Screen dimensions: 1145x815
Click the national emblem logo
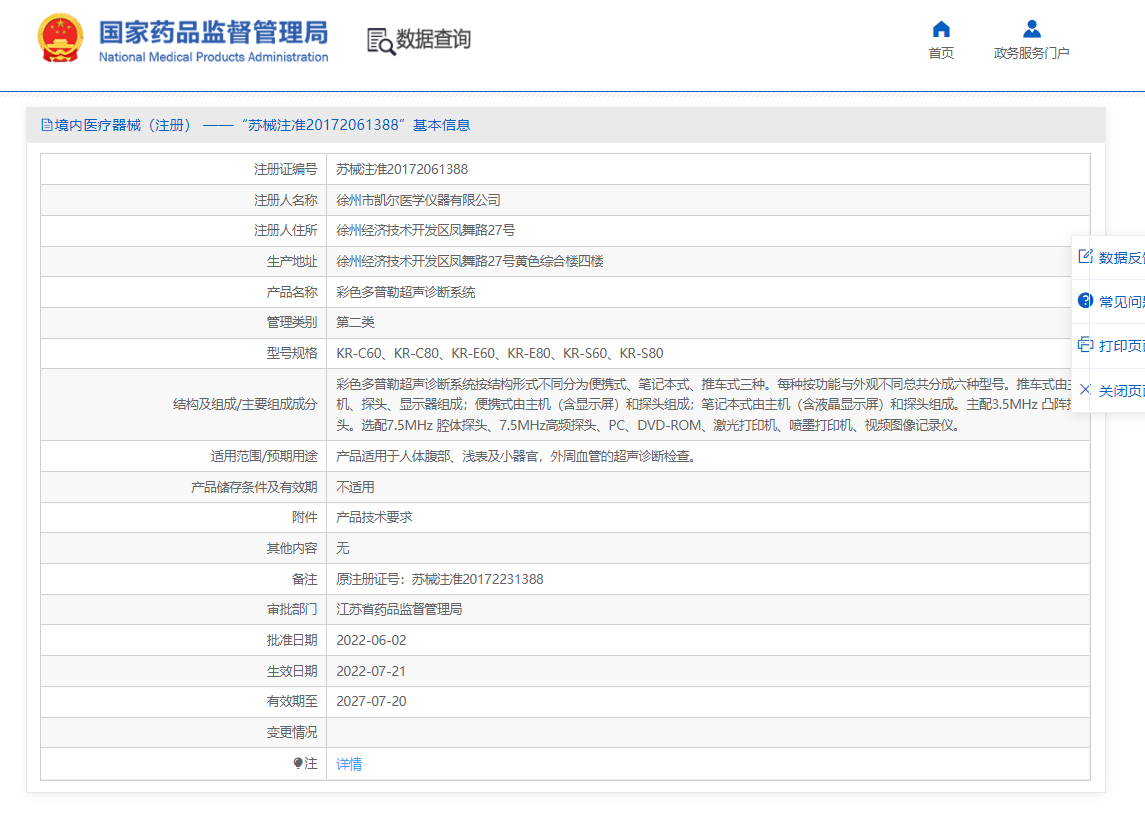60,40
